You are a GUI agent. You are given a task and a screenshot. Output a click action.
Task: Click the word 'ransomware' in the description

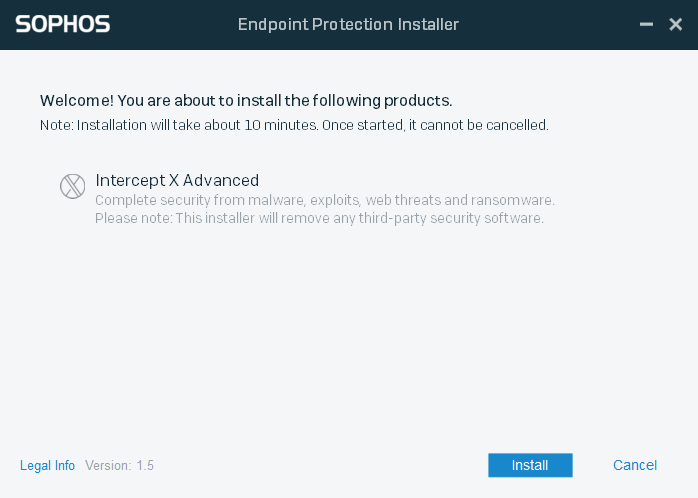(x=514, y=201)
